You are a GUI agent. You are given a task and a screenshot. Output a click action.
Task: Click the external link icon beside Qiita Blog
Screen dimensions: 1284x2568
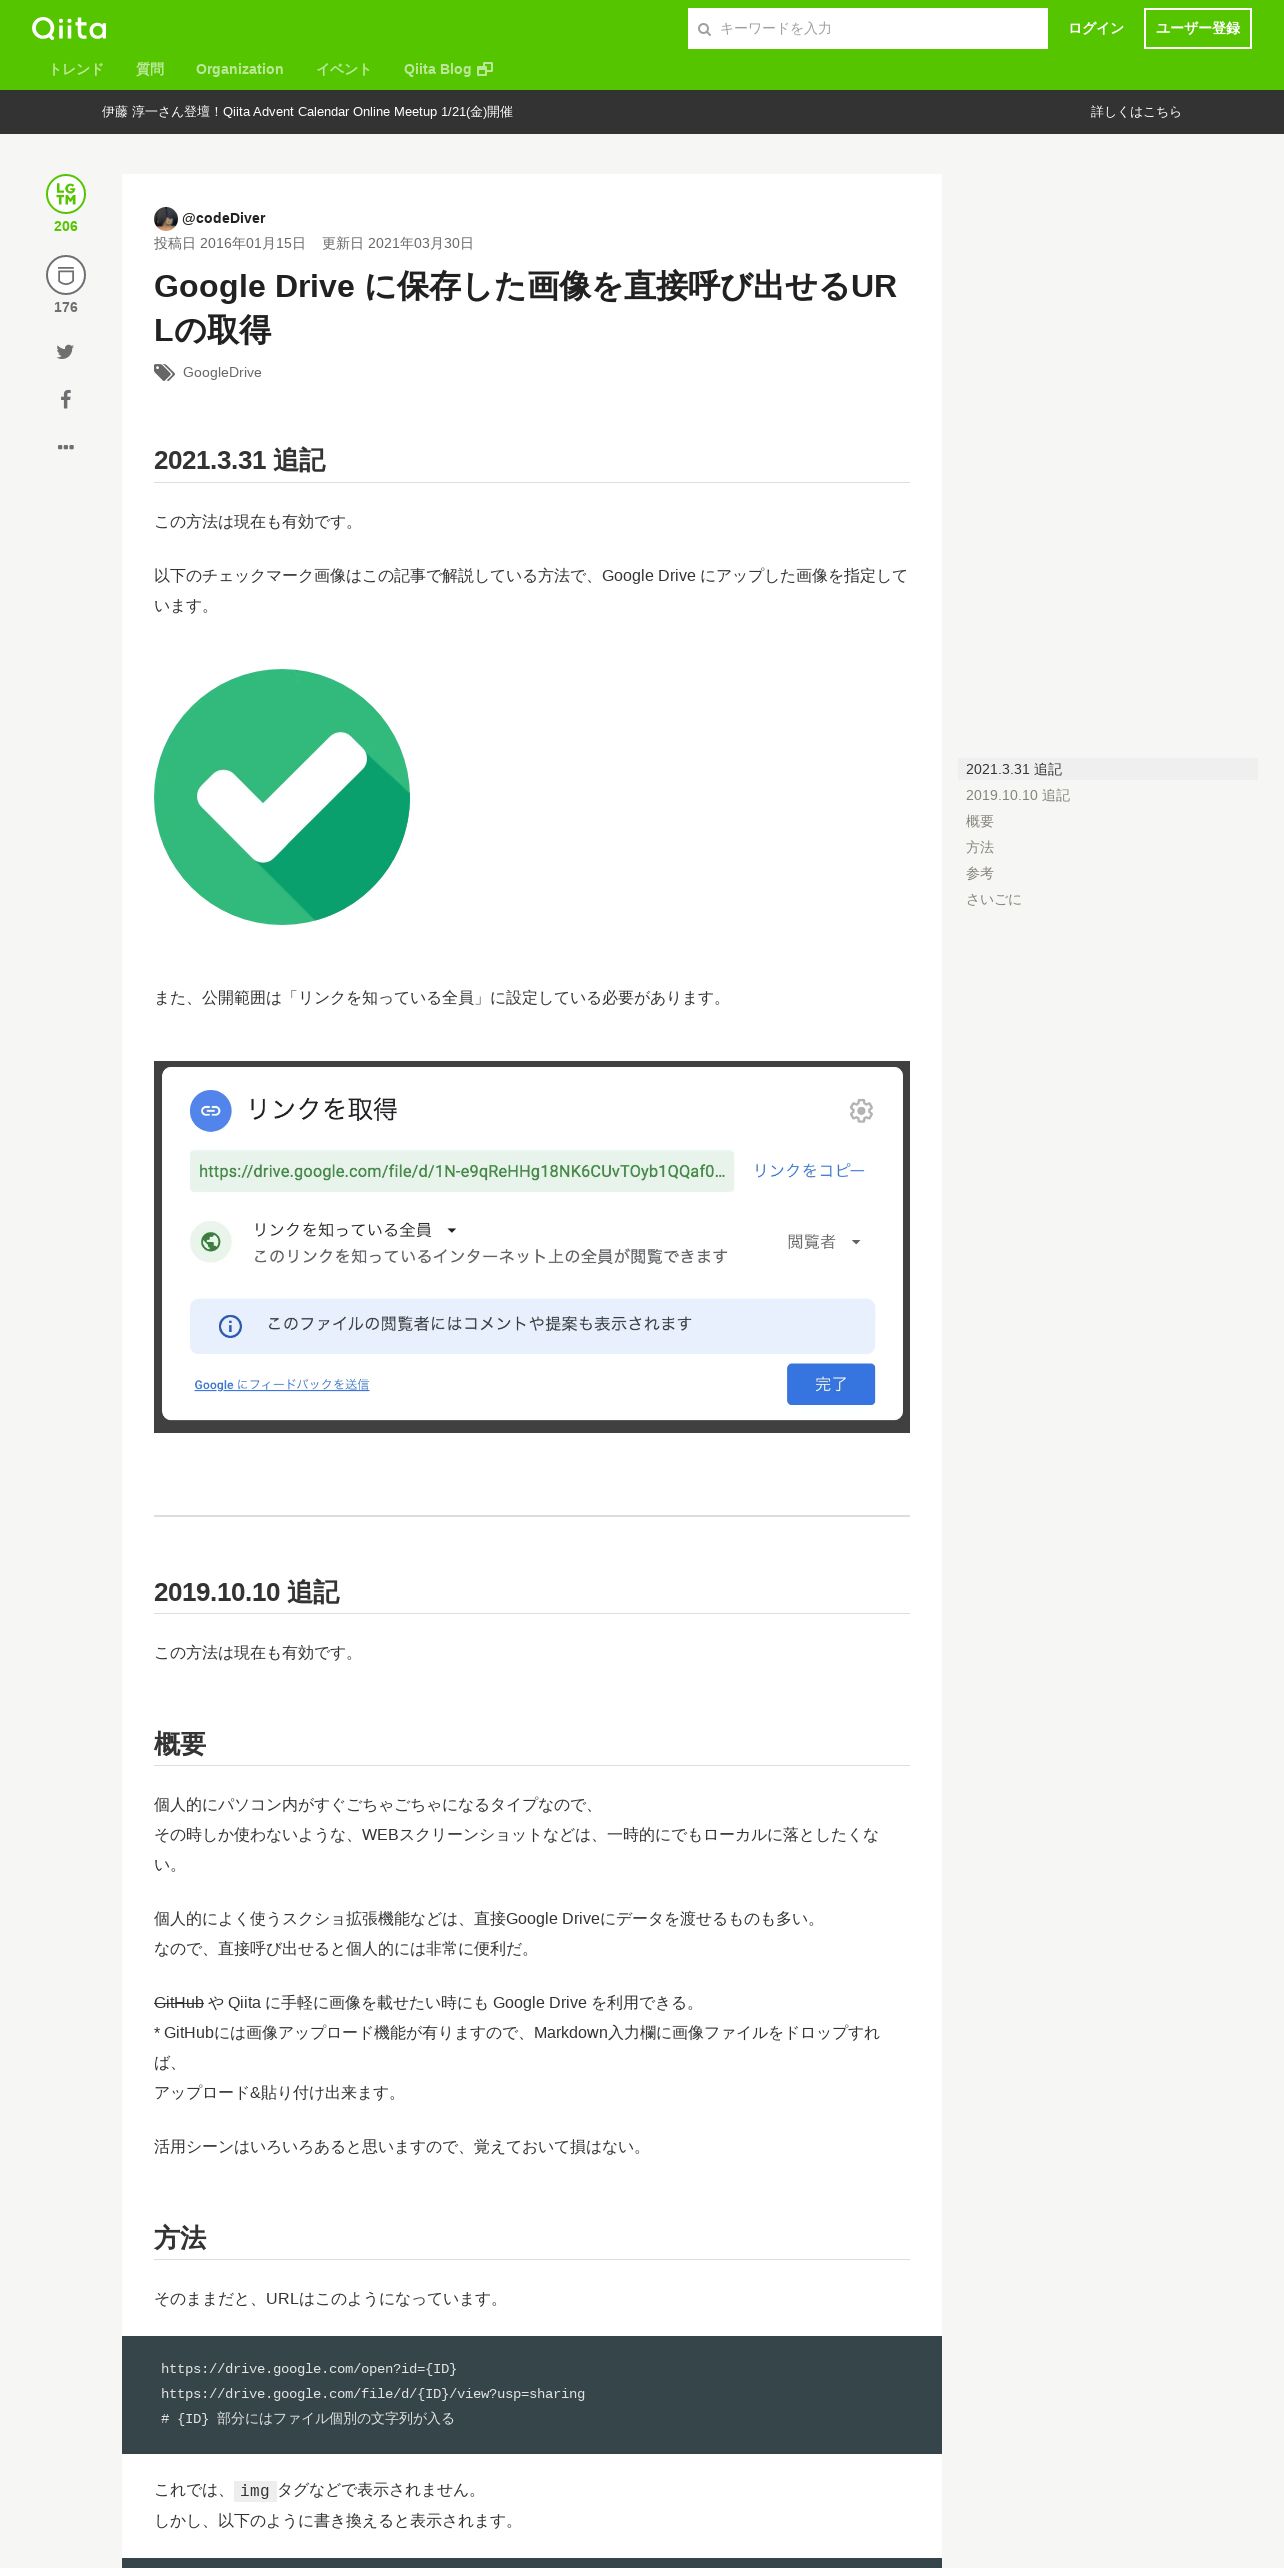485,69
